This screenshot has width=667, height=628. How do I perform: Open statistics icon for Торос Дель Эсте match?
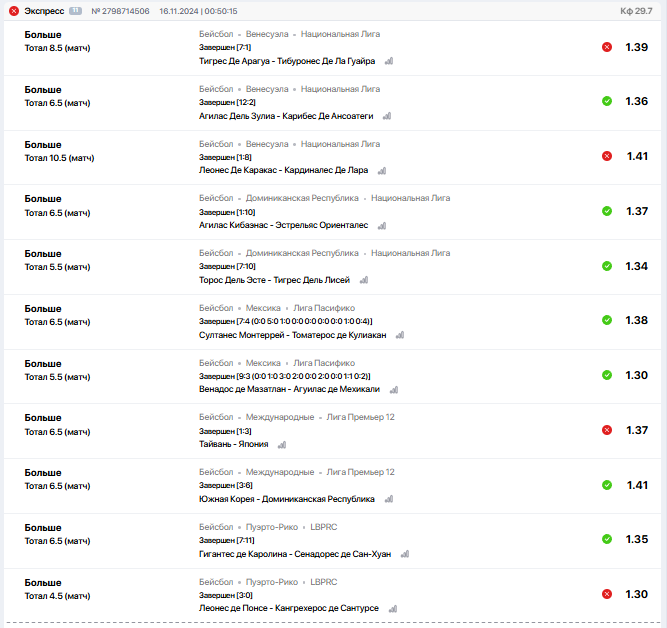click(x=364, y=280)
